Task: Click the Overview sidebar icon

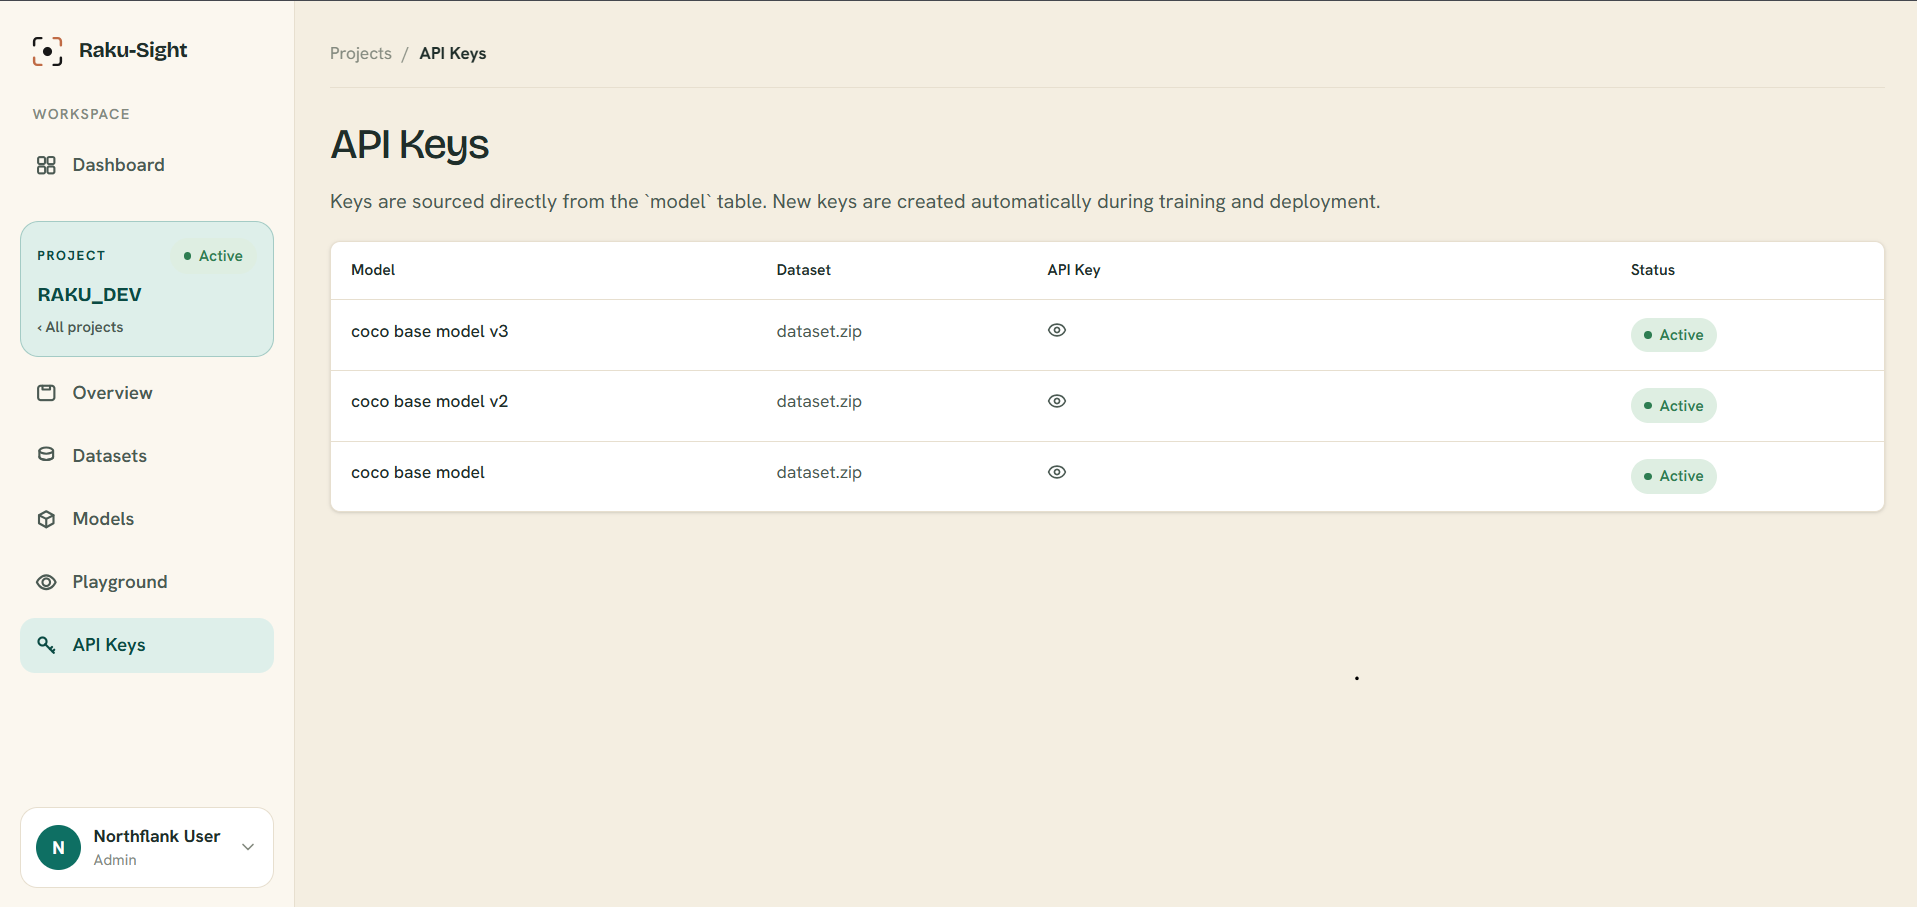Action: point(46,393)
